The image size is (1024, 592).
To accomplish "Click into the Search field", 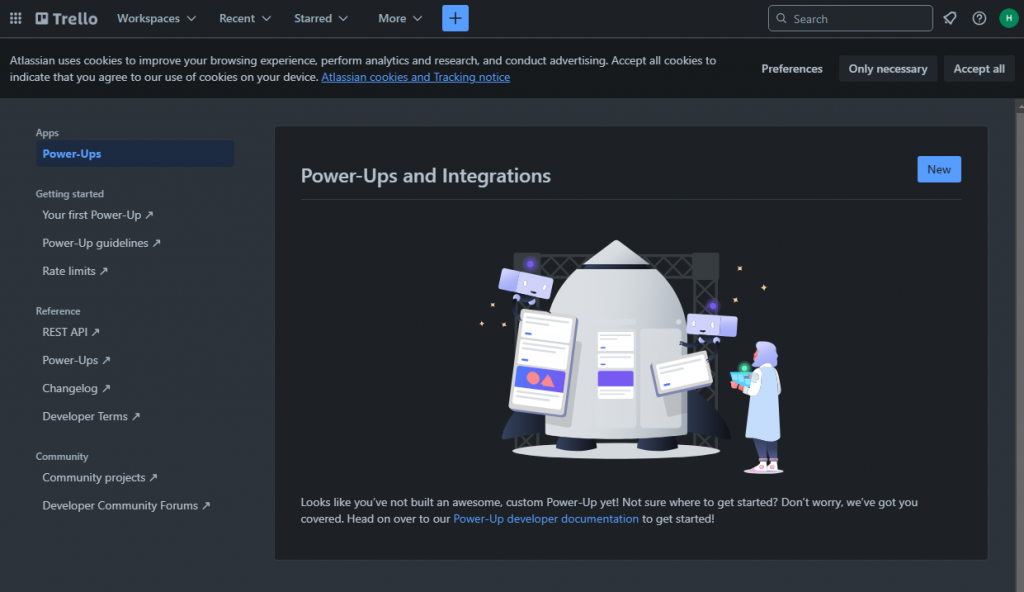I will point(850,18).
